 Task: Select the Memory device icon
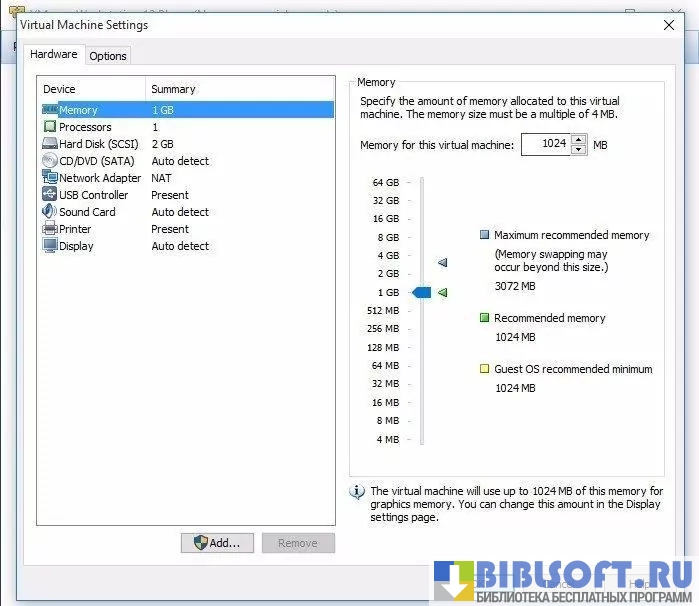coord(50,110)
